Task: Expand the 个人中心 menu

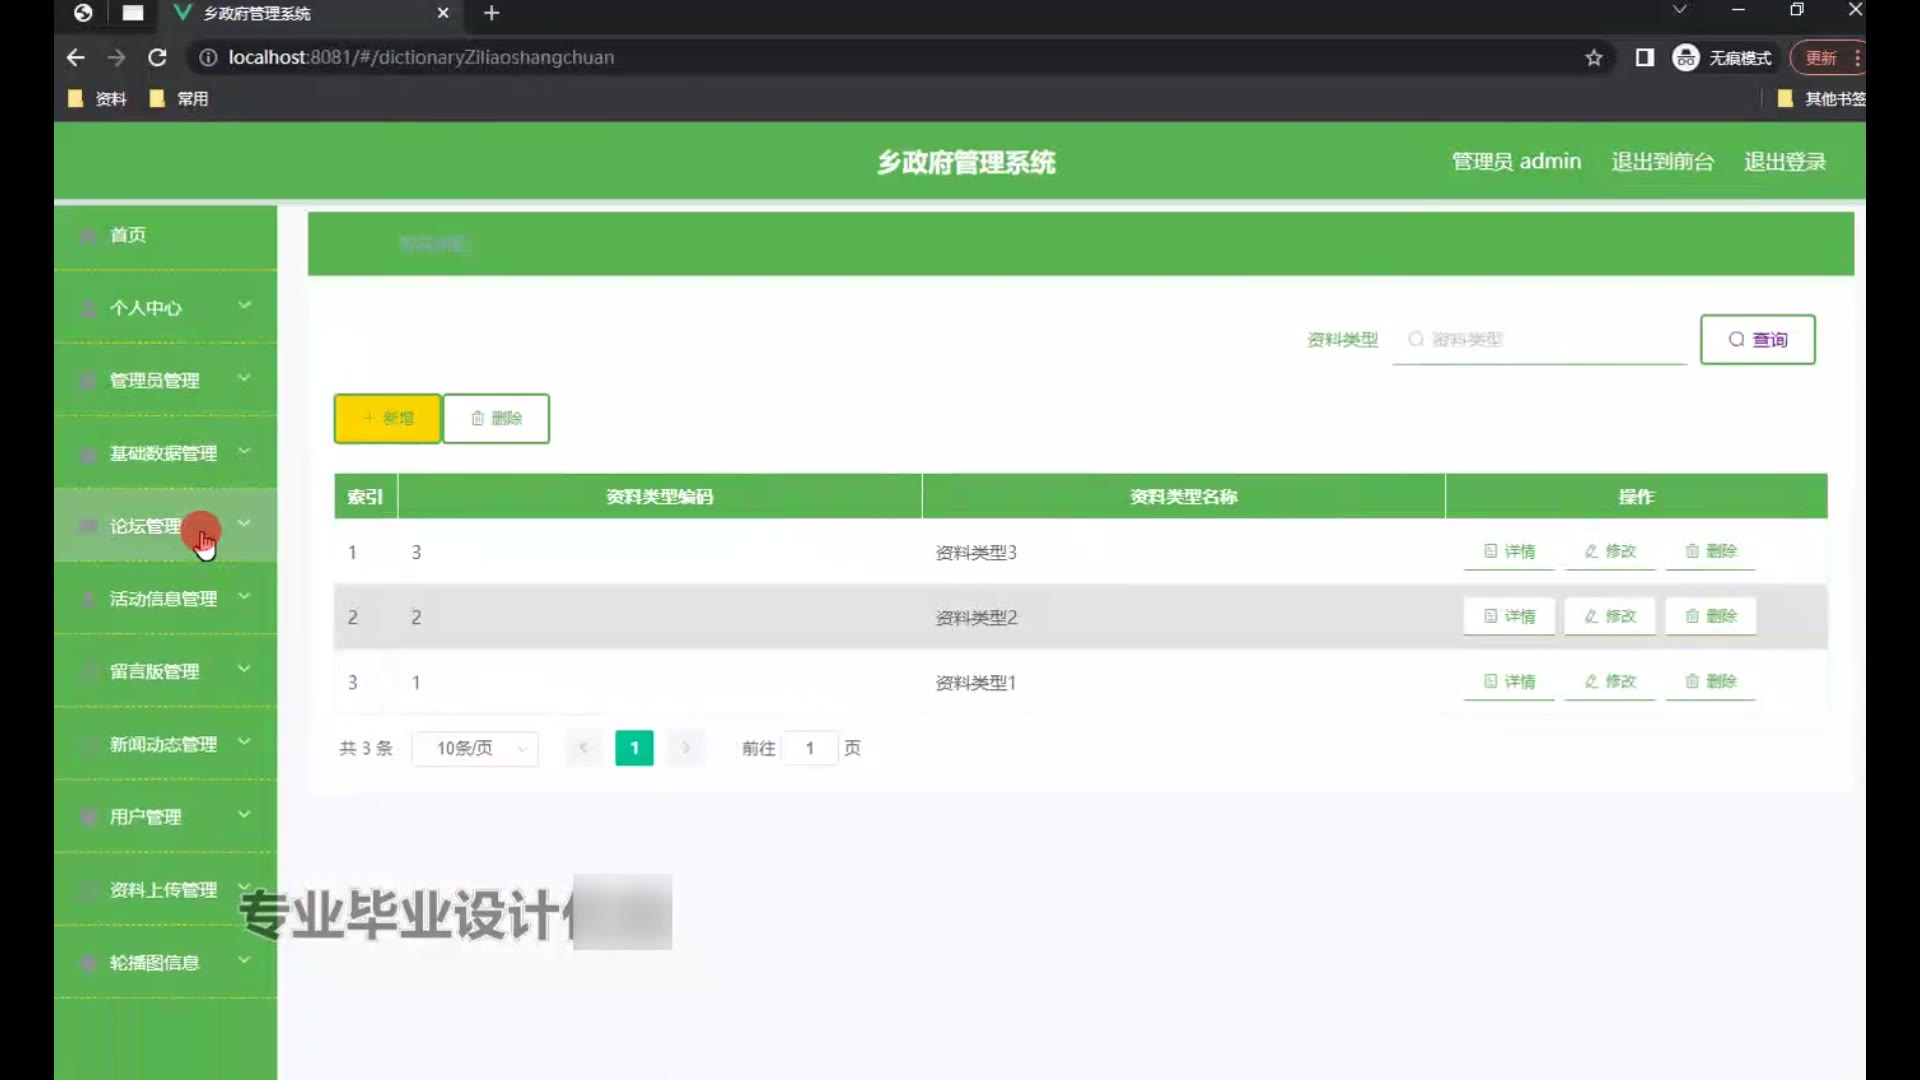Action: [165, 307]
